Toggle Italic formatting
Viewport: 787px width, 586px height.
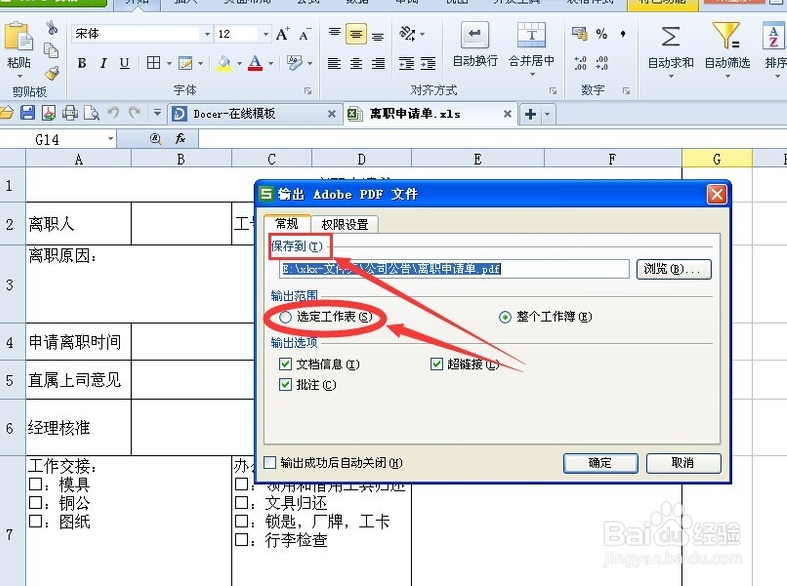[103, 63]
